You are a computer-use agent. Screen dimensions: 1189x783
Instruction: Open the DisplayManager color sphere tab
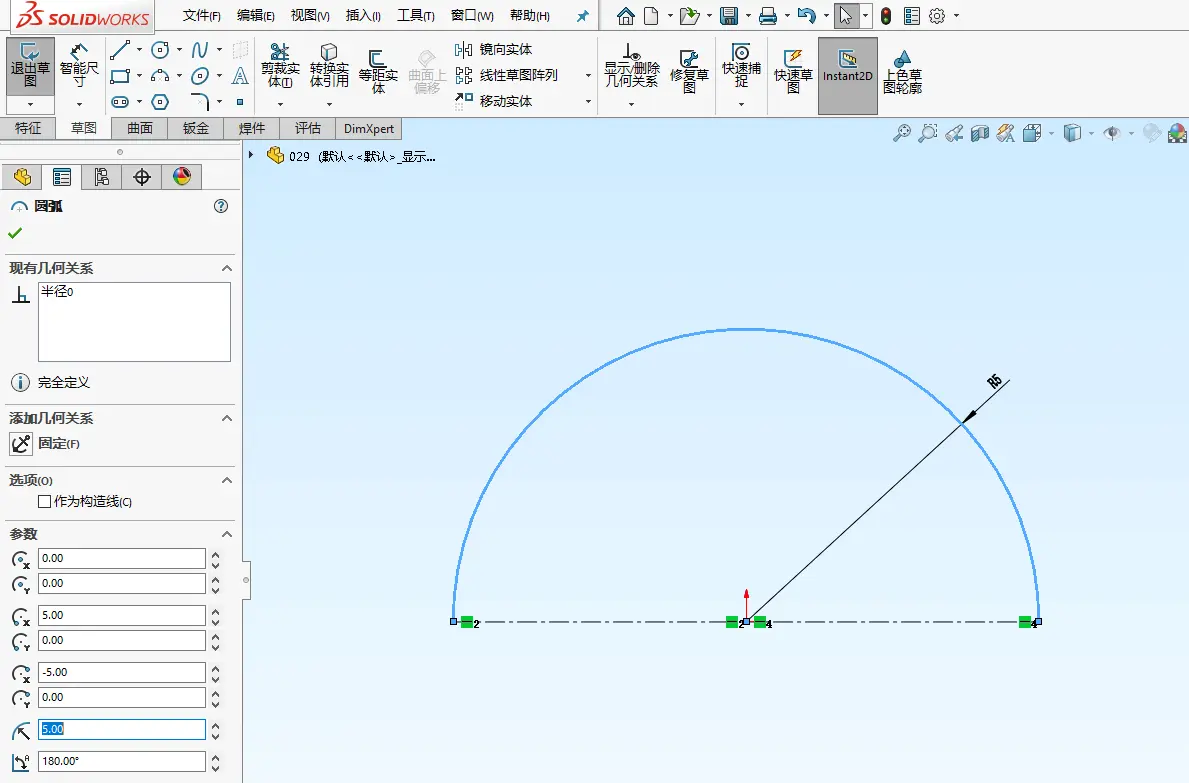click(182, 177)
